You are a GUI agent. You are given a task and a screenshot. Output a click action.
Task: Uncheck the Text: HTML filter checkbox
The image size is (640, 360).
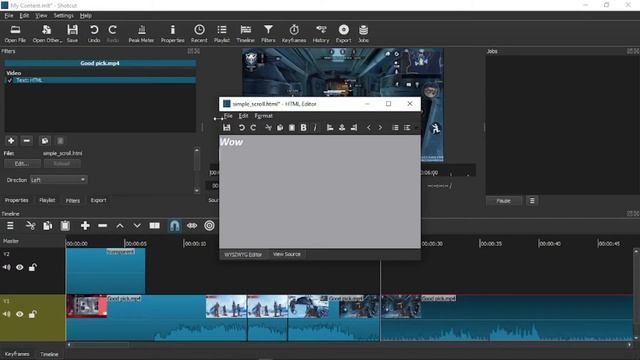point(10,80)
